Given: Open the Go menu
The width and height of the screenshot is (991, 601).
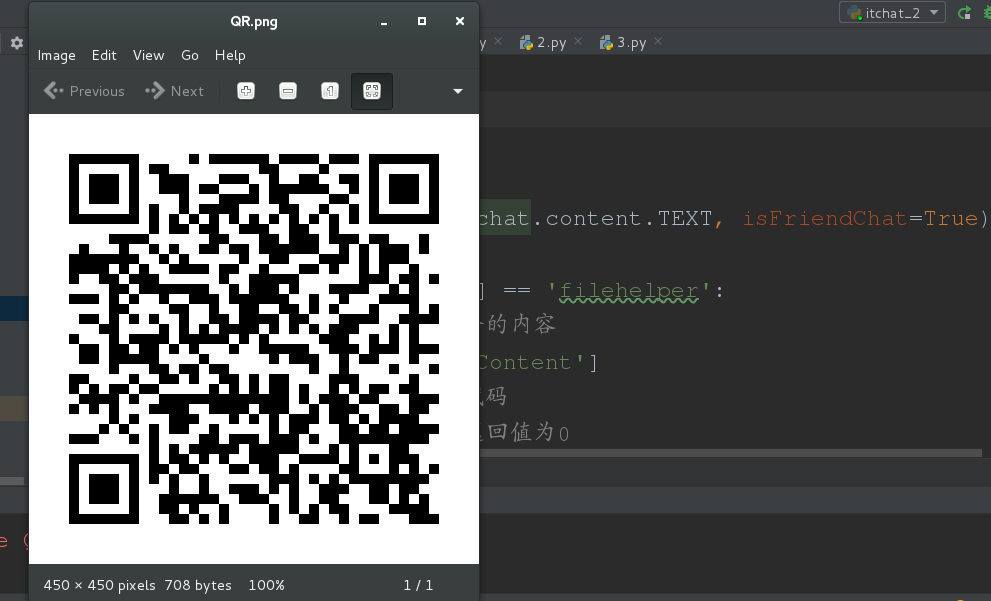Looking at the screenshot, I should pos(189,55).
